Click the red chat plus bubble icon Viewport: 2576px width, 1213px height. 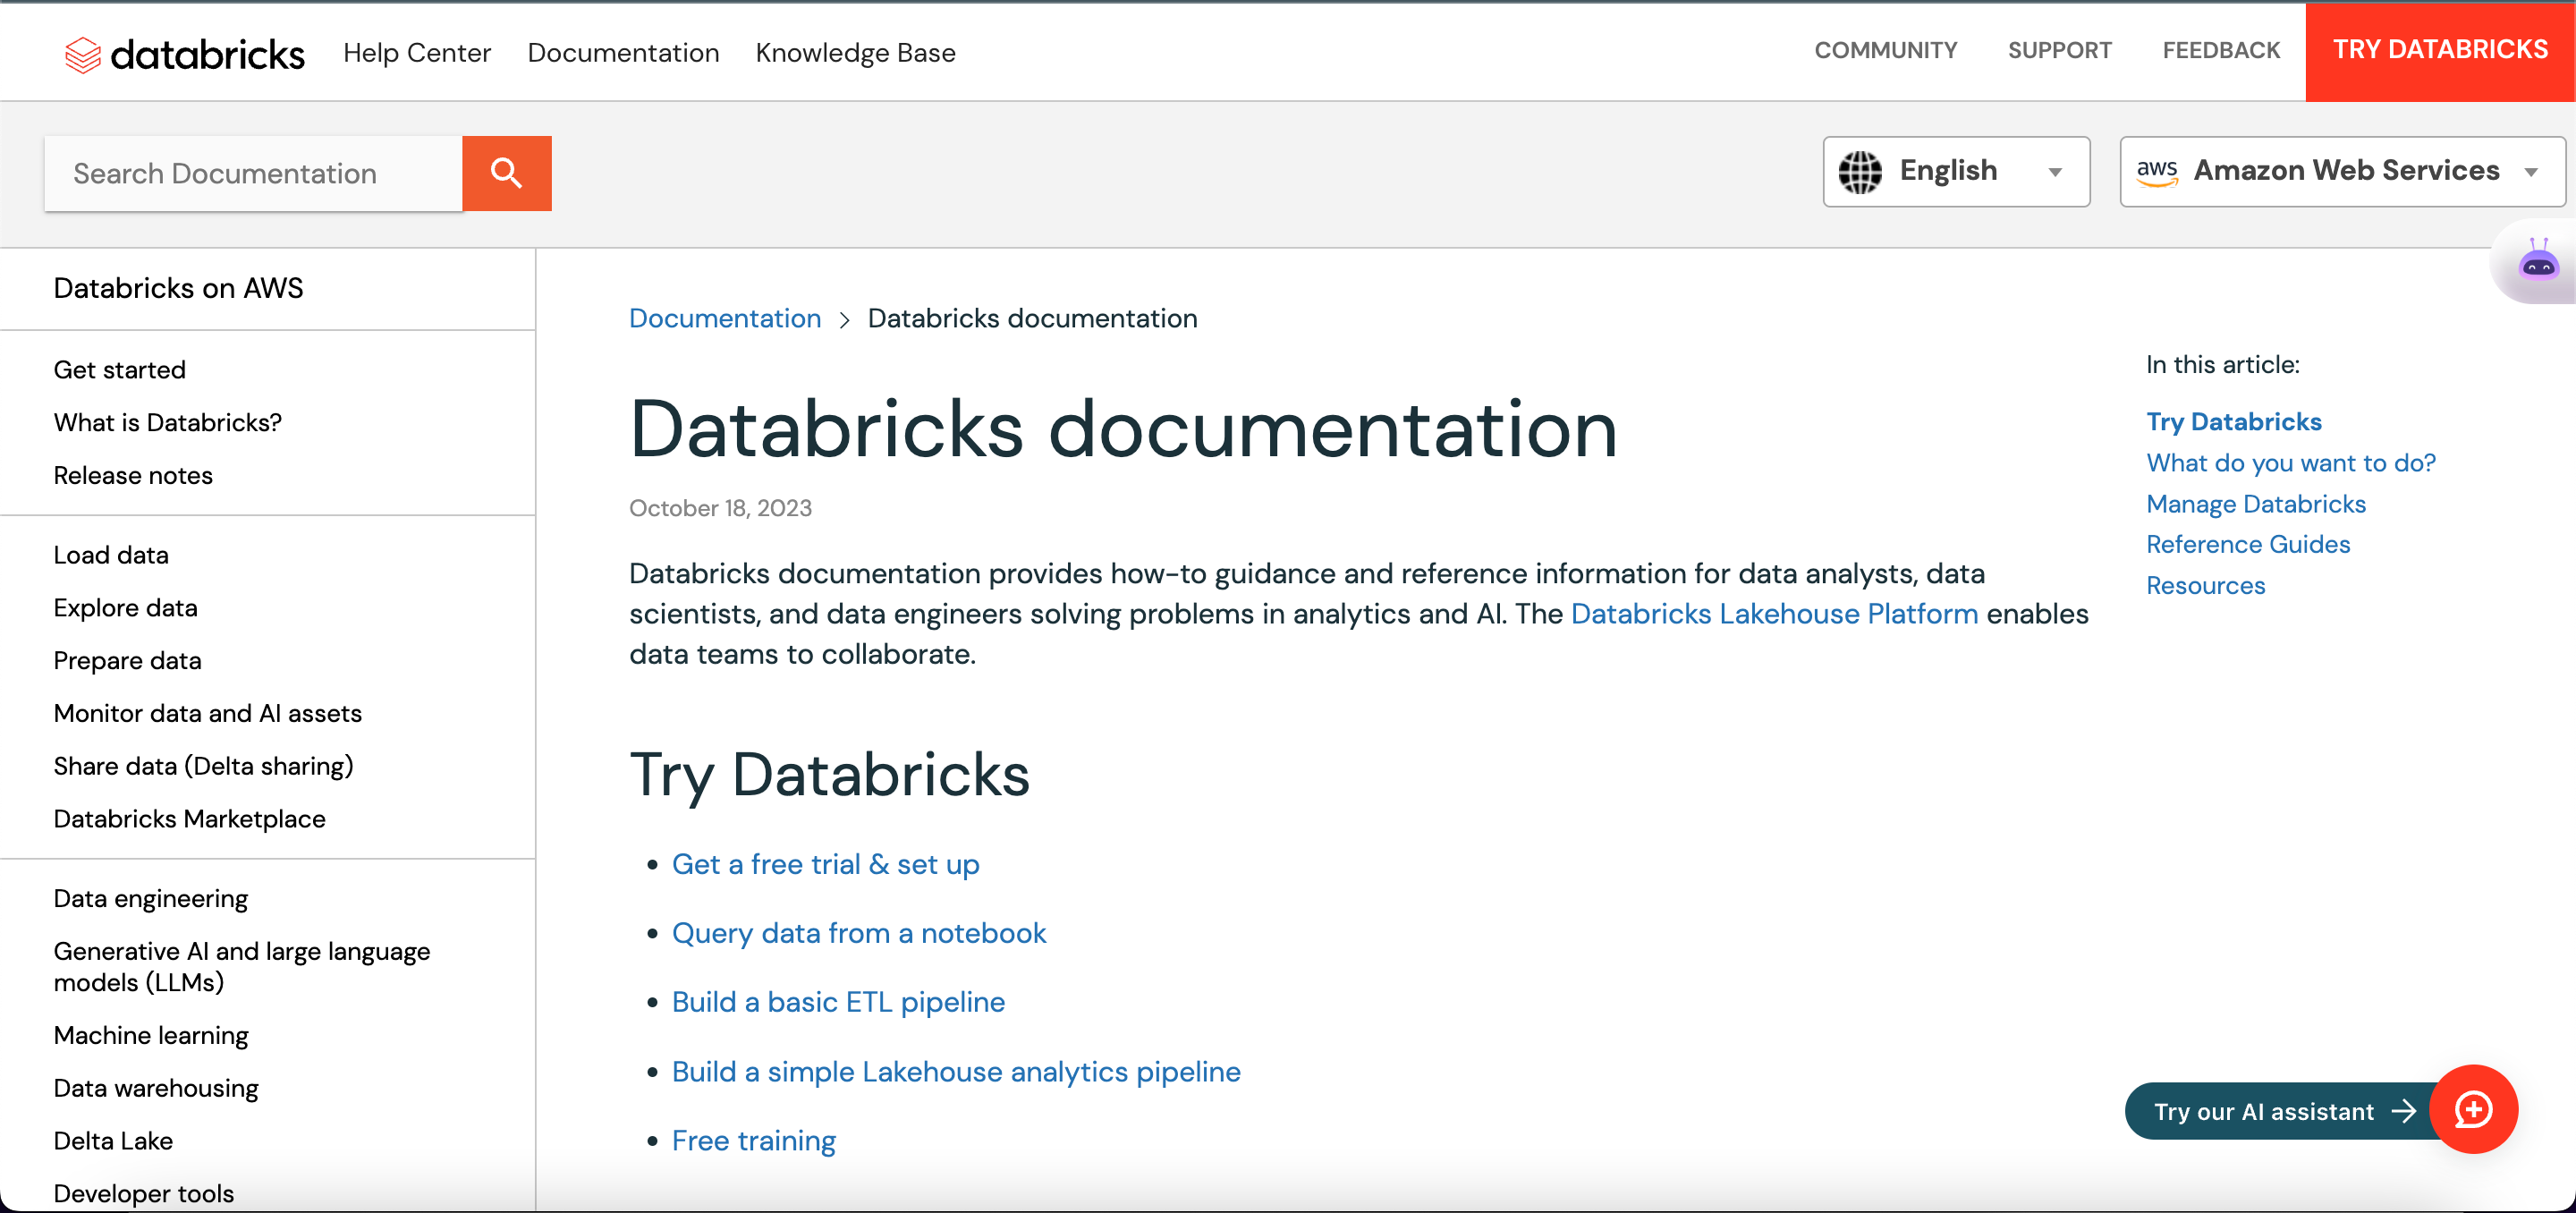(x=2473, y=1110)
